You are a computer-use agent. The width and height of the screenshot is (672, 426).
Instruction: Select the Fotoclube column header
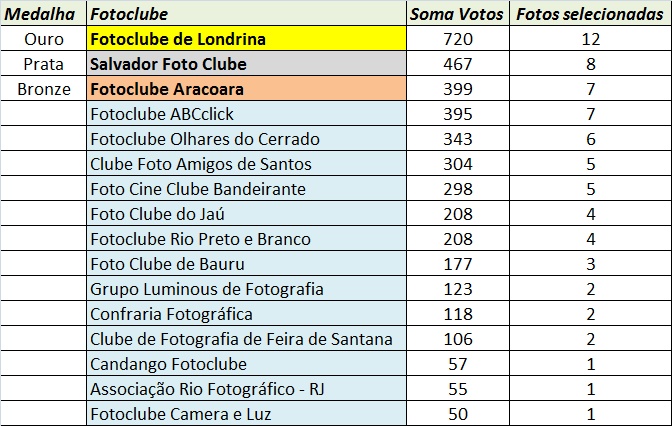[246, 13]
